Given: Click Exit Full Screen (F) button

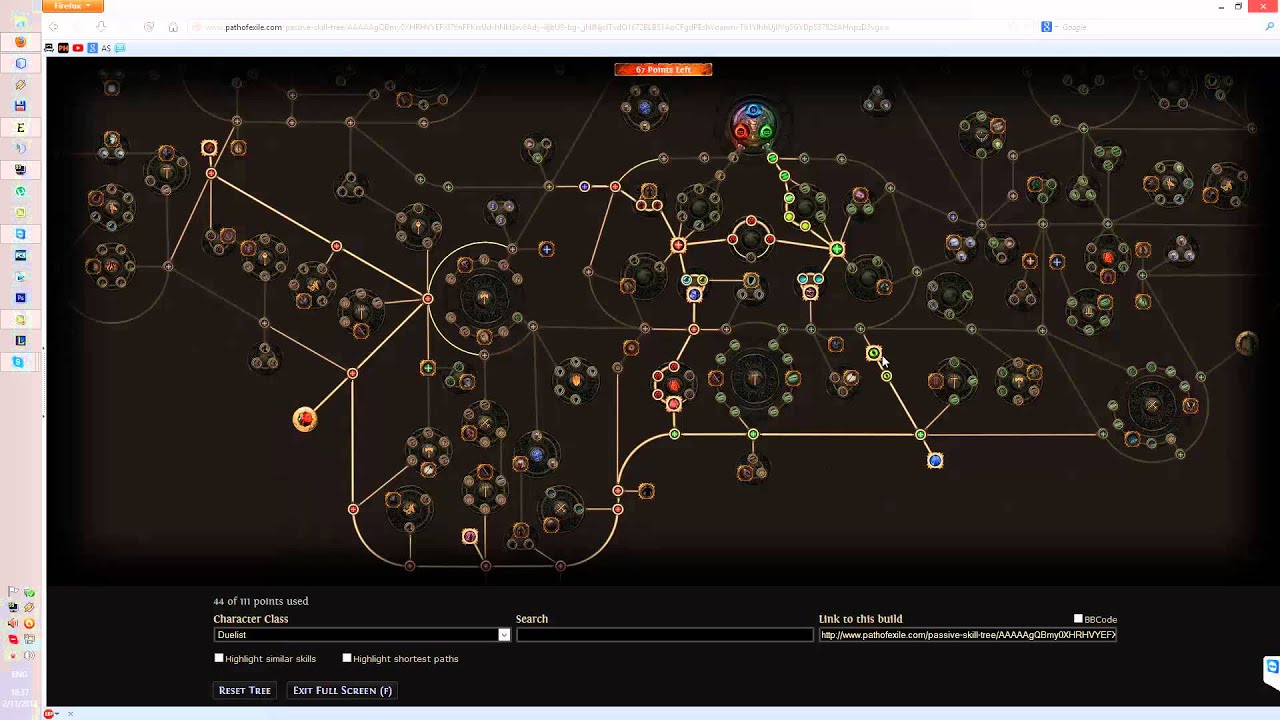Looking at the screenshot, I should click(342, 690).
